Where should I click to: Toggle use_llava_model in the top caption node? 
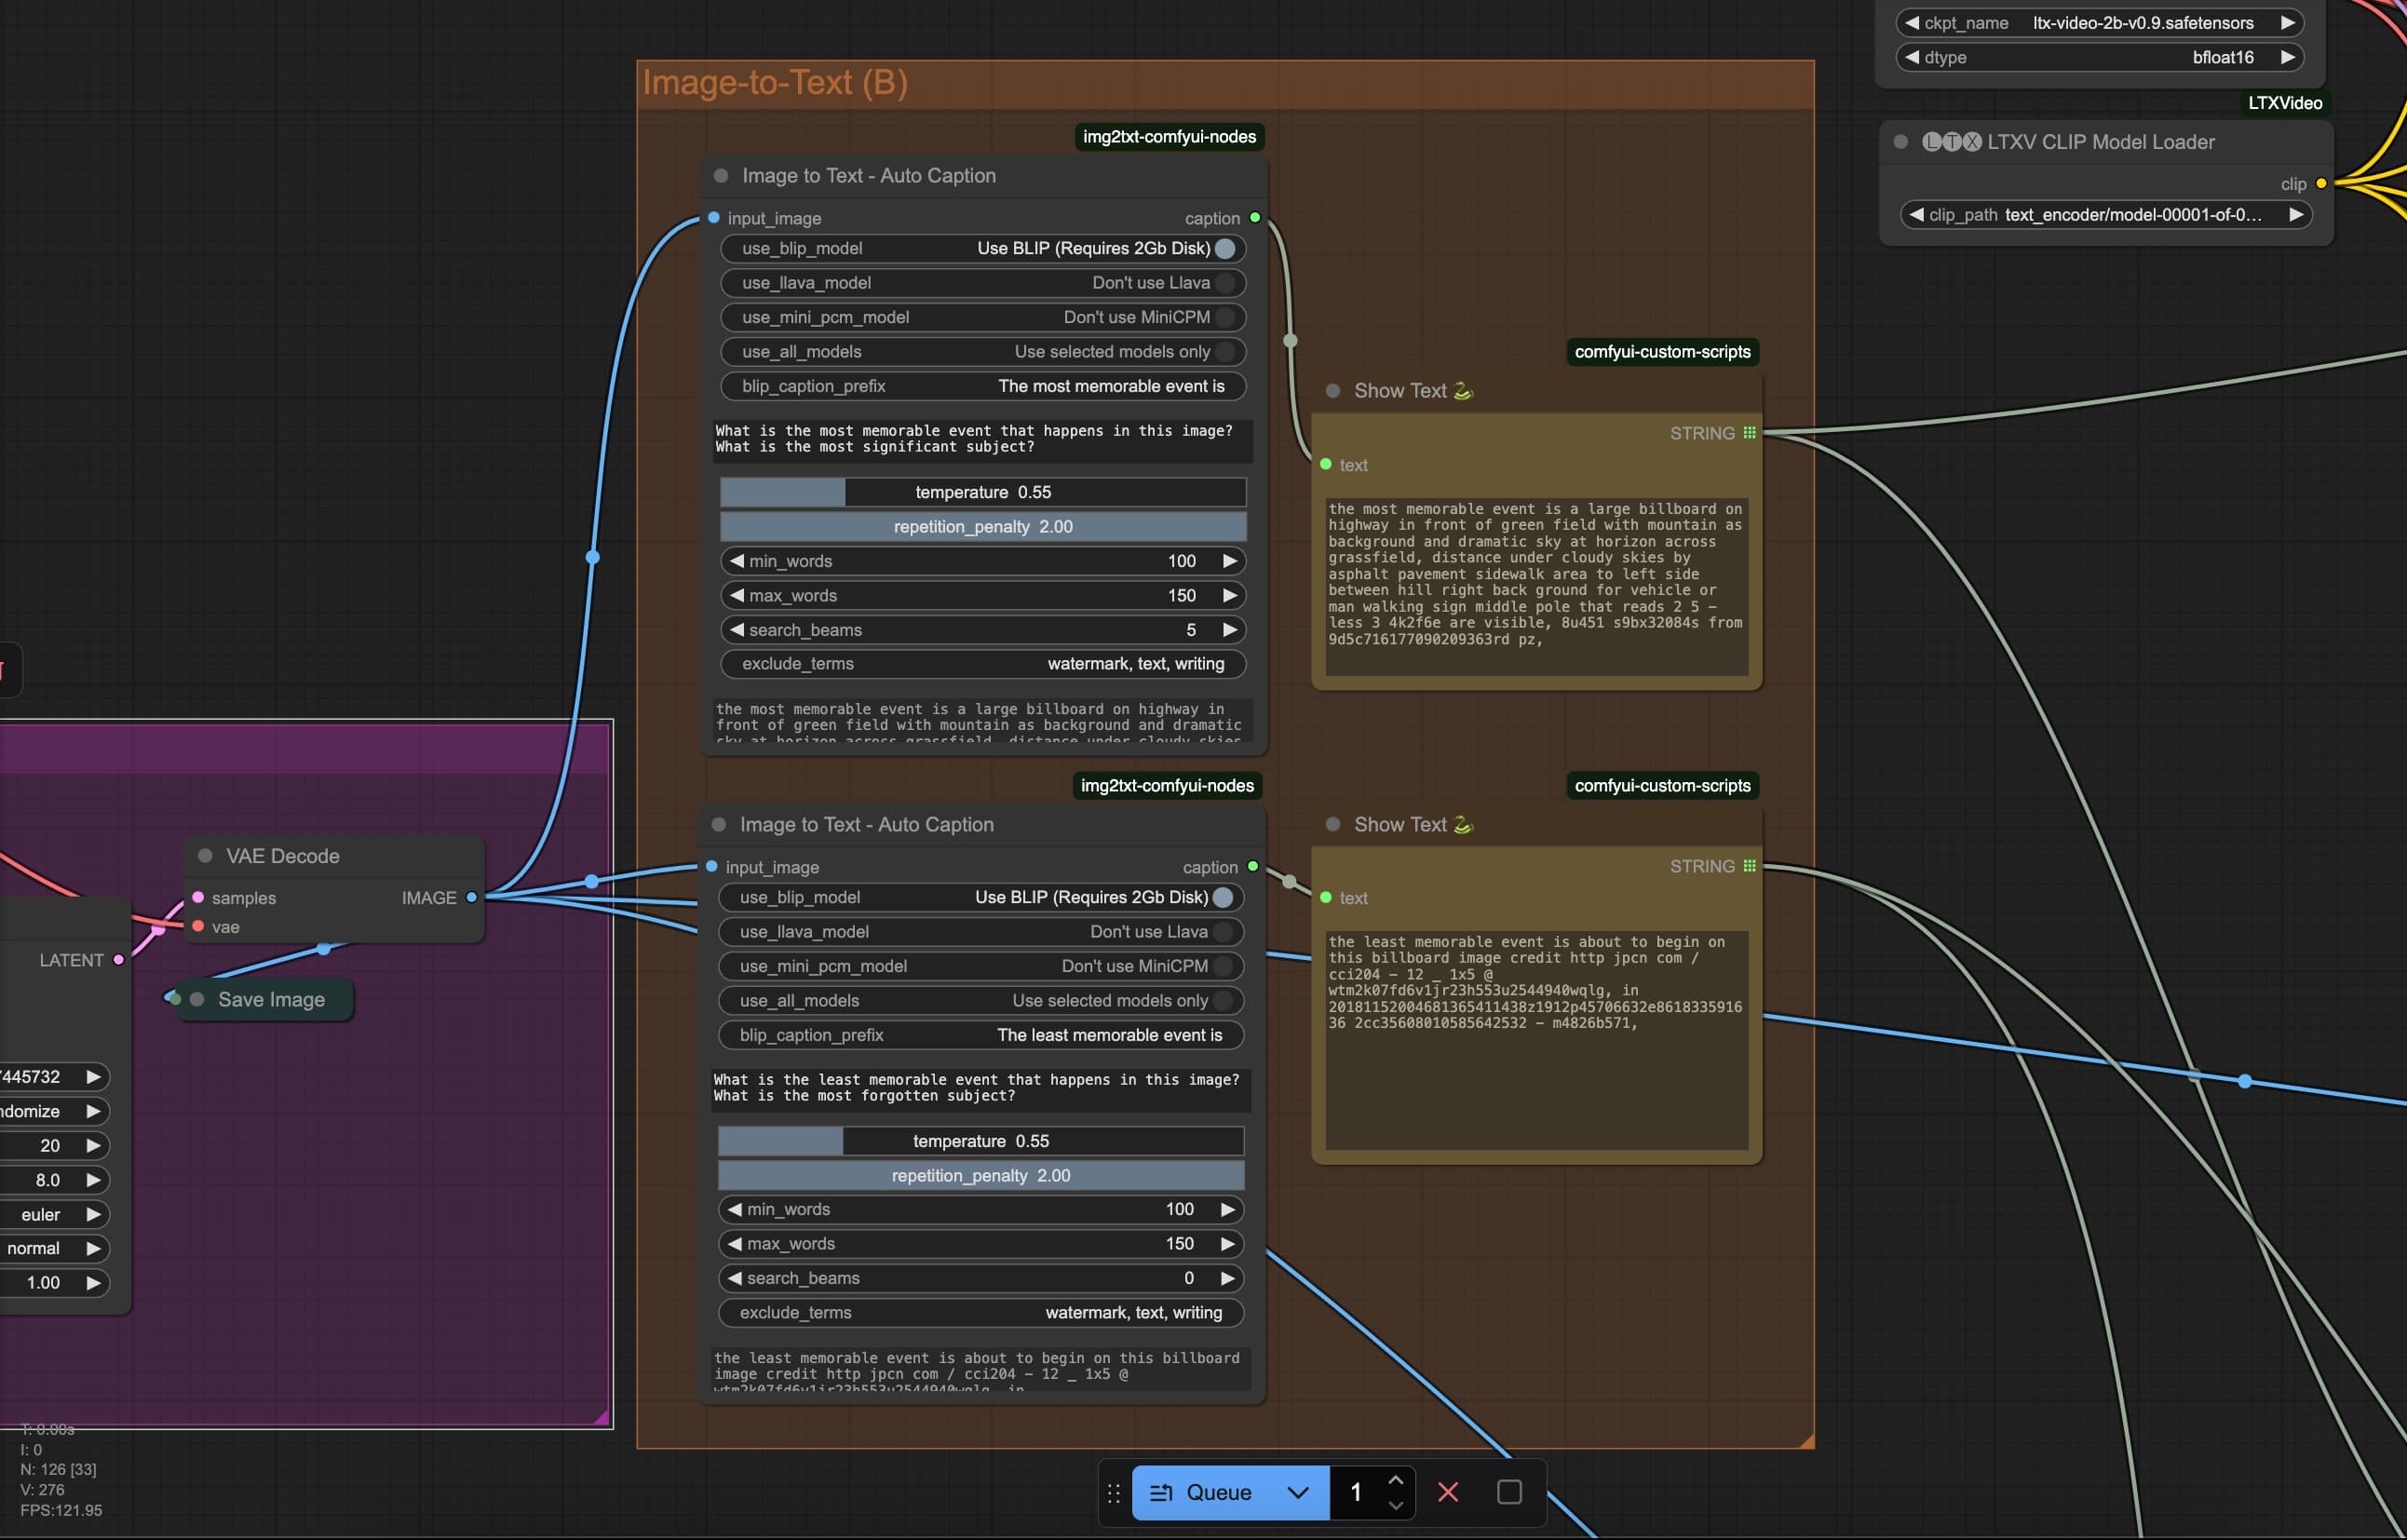[x=1224, y=283]
